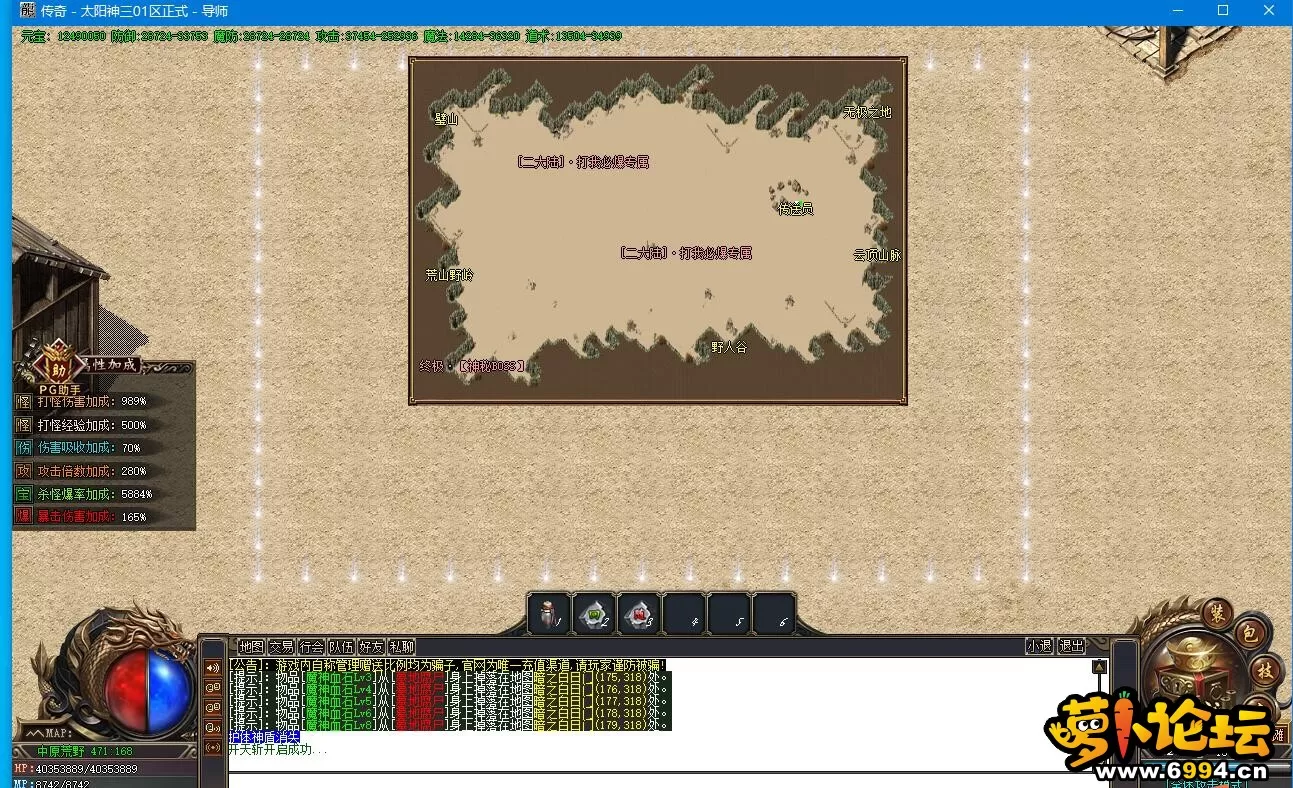Click 传送员 on the map
Screen dimensions: 1293x788
pos(795,209)
